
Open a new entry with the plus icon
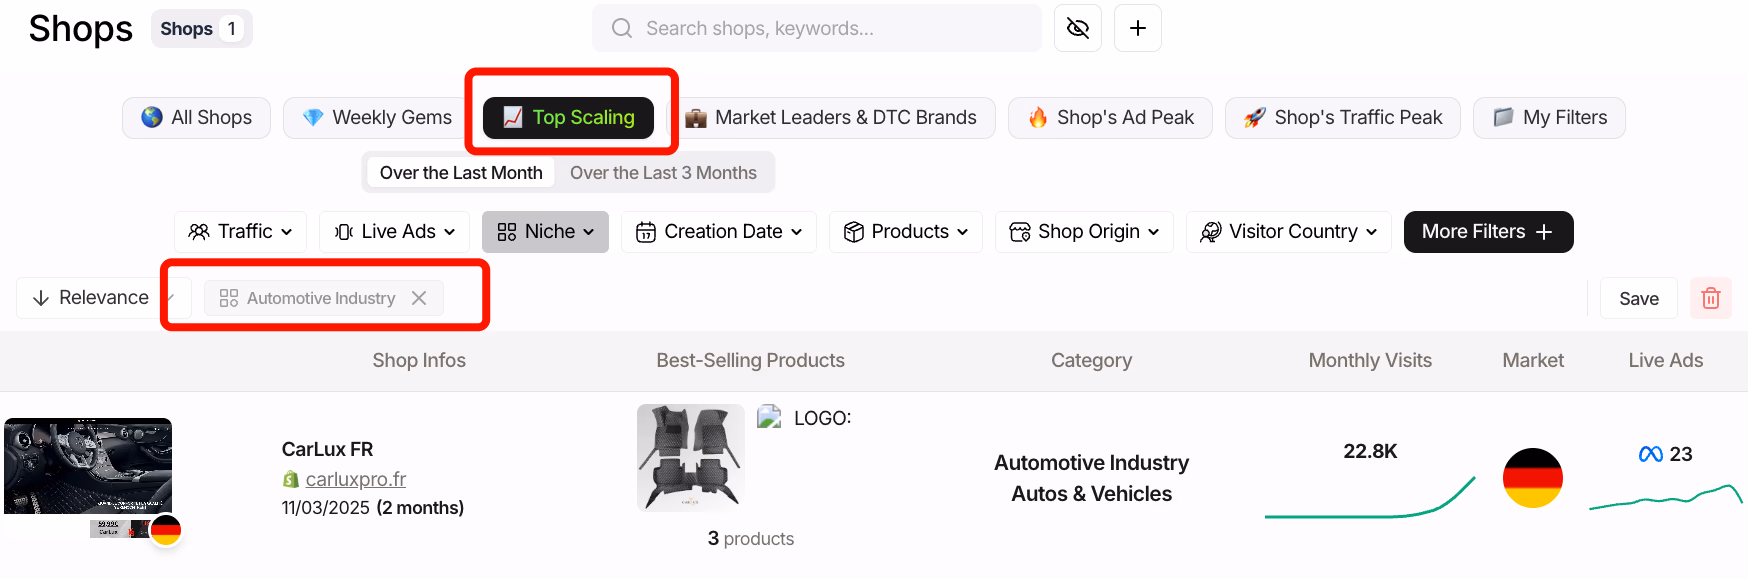(x=1137, y=27)
